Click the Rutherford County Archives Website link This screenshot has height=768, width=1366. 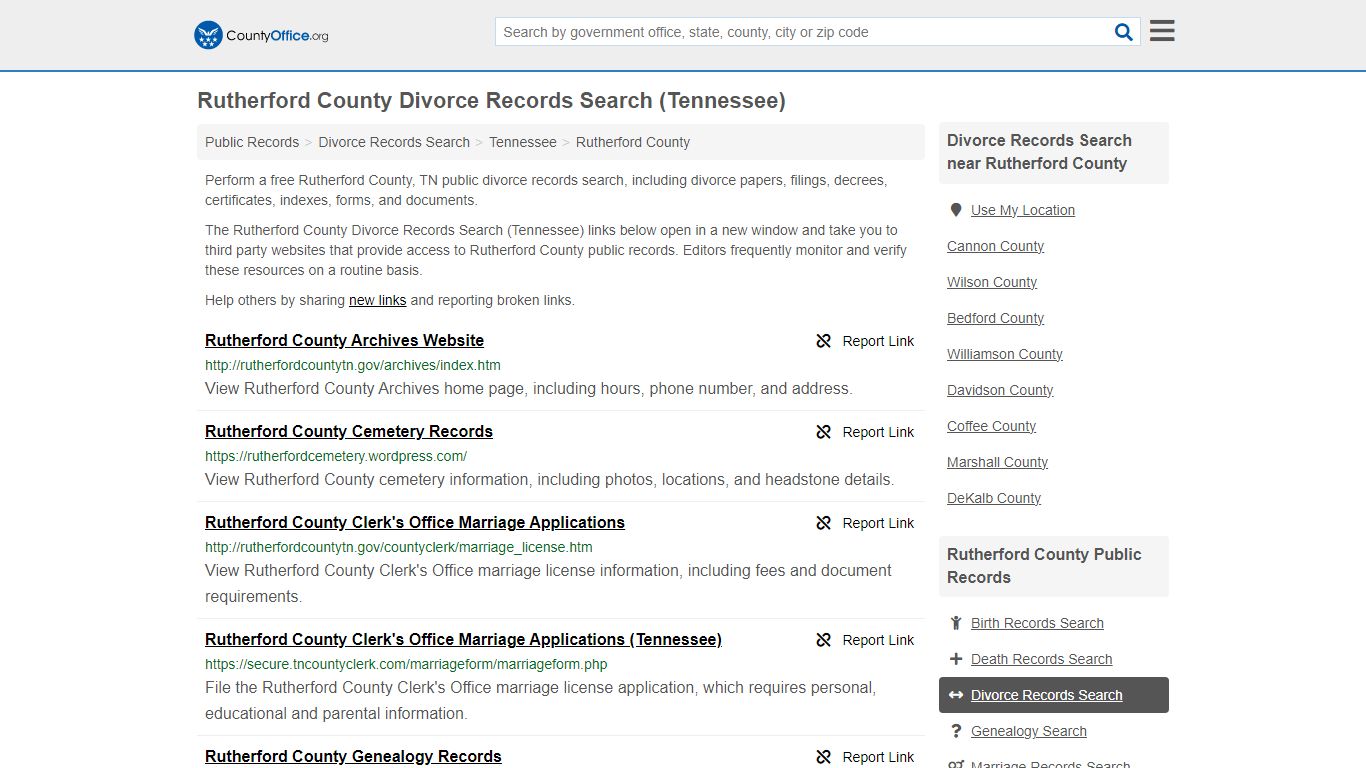344,340
